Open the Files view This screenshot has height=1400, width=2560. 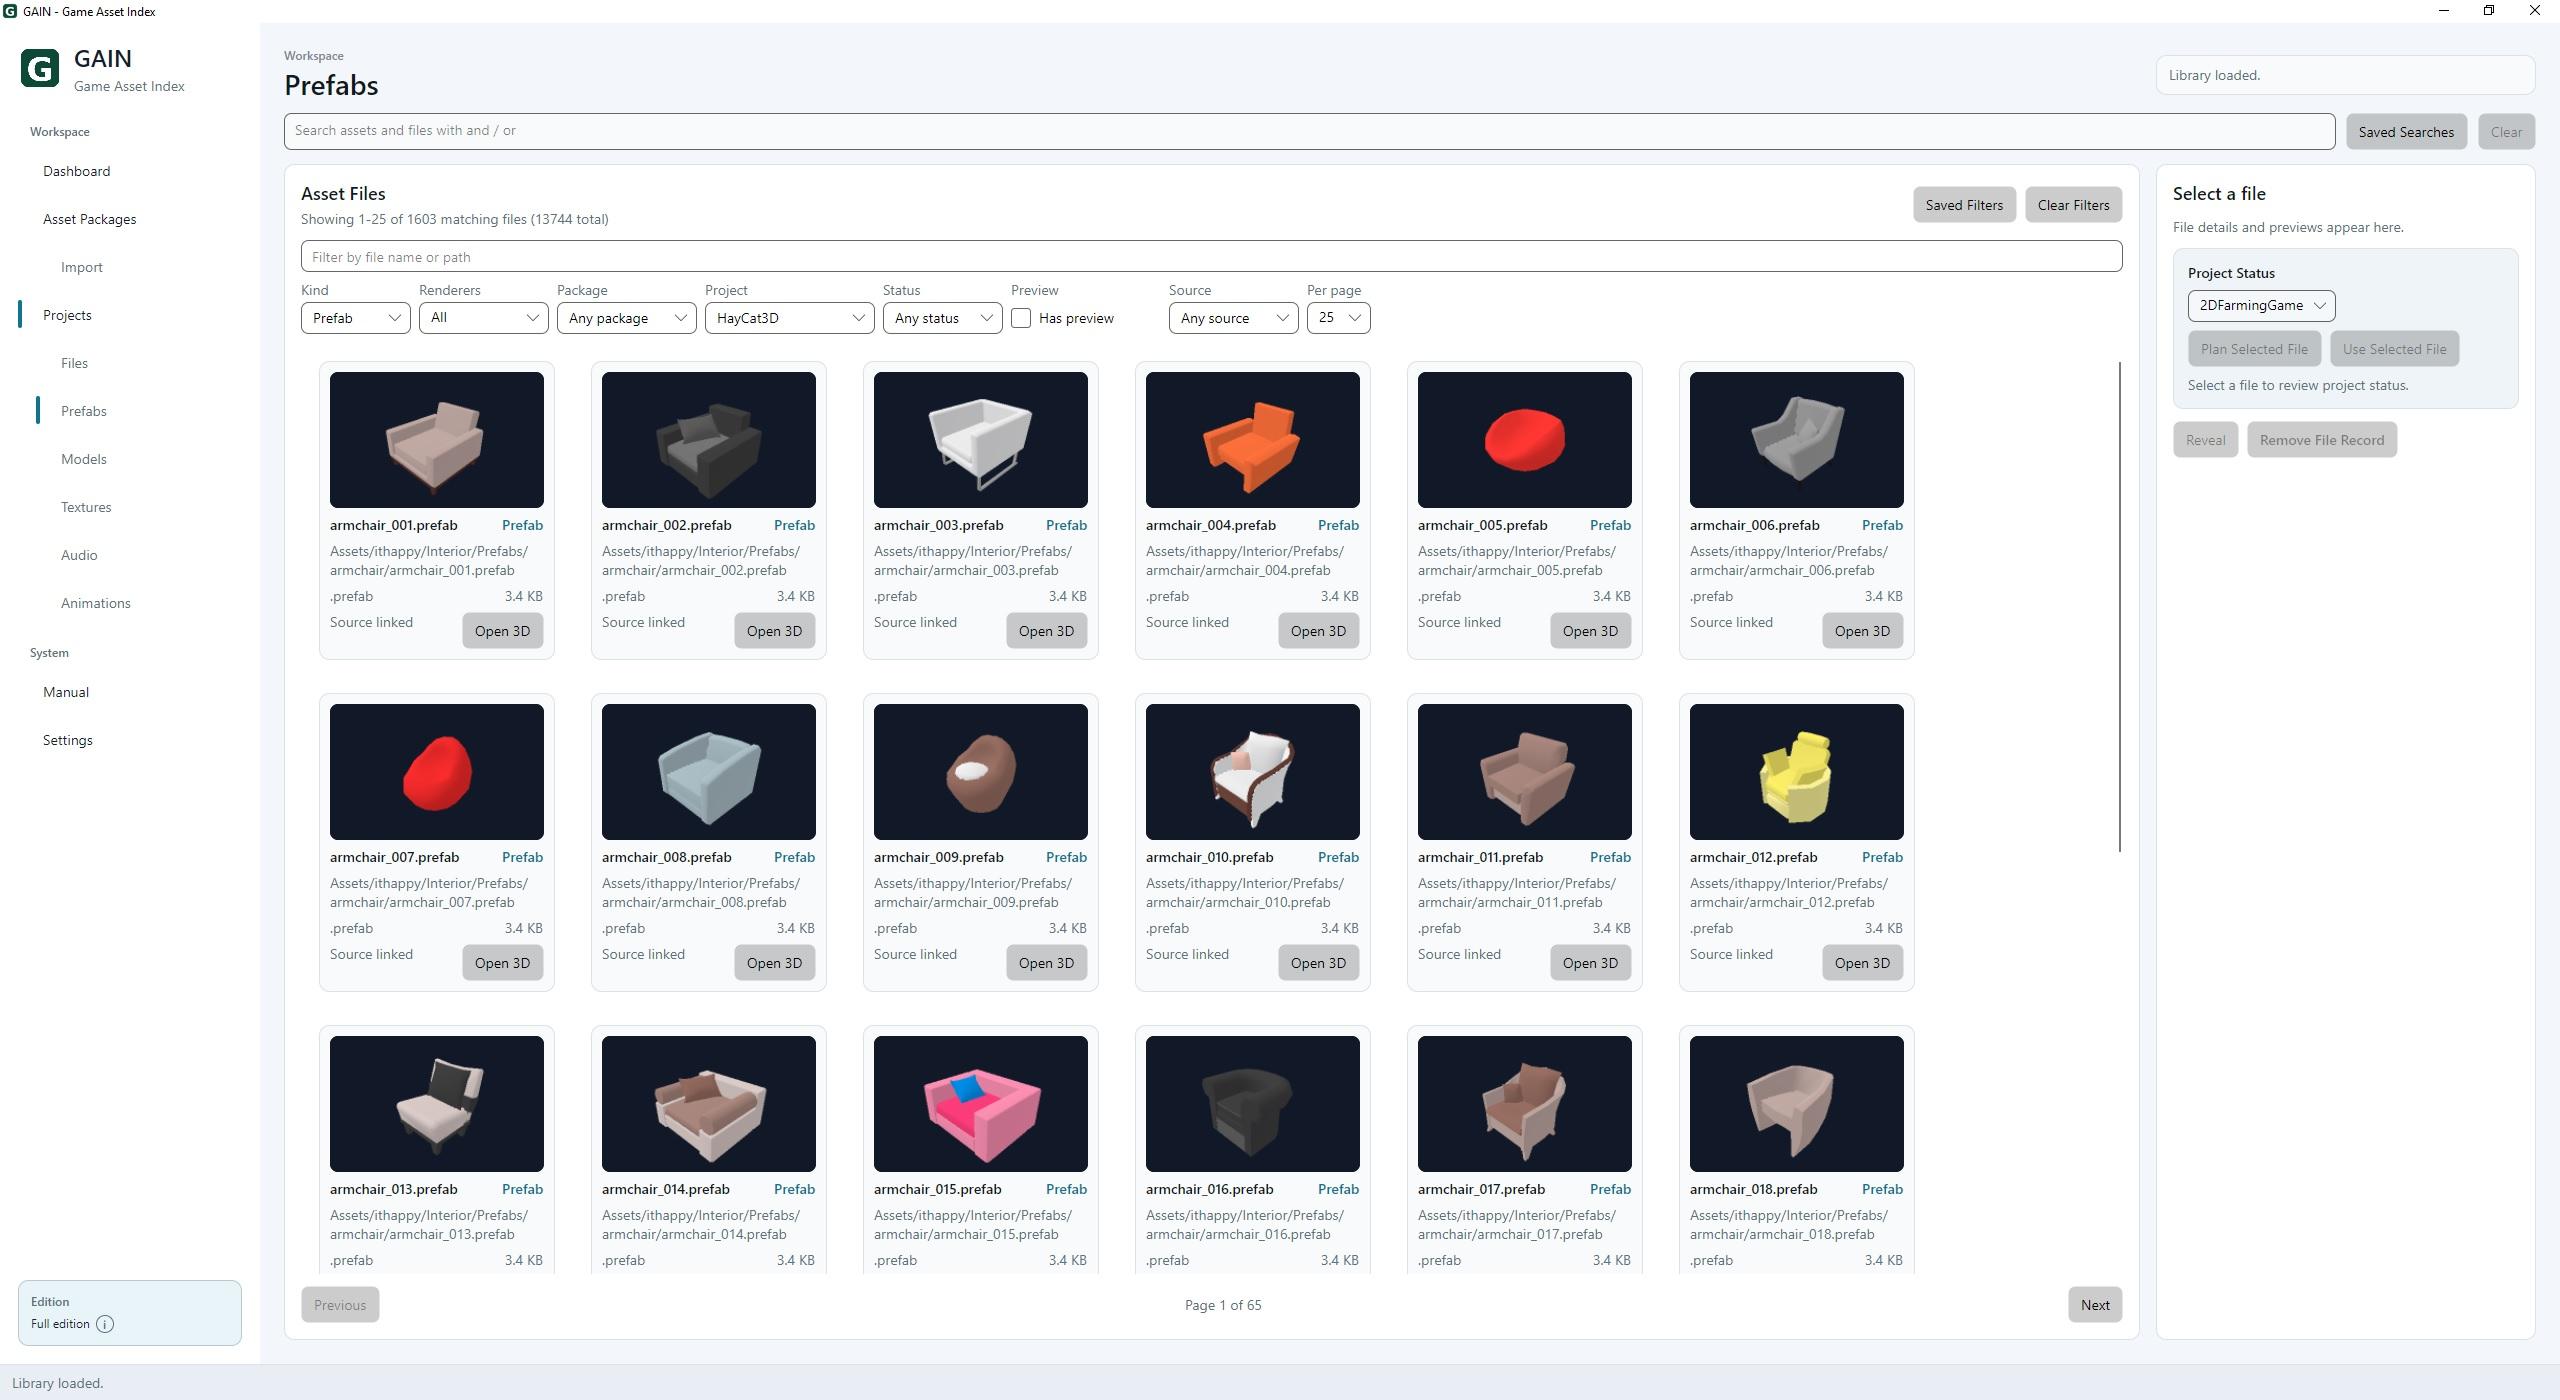tap(74, 363)
